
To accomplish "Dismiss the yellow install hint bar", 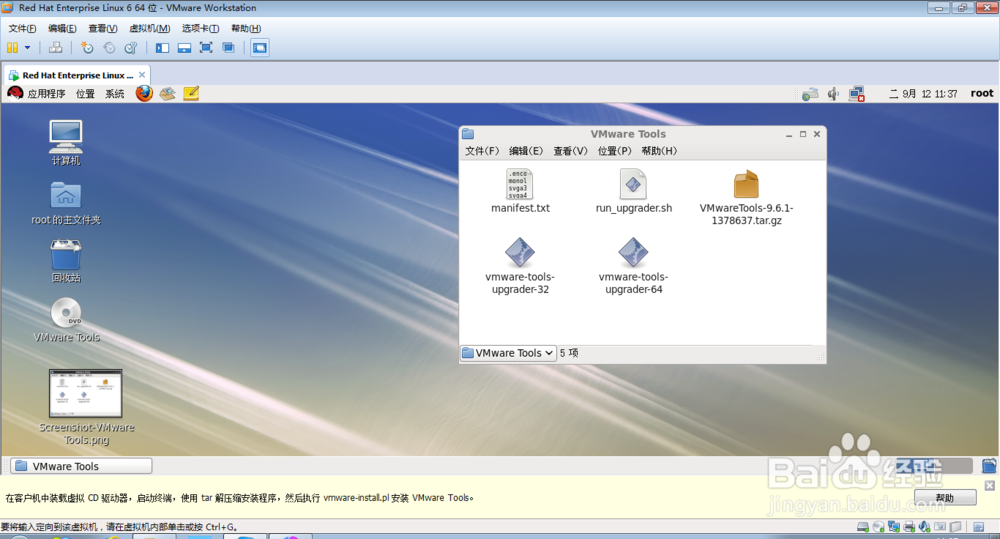I will 989,485.
